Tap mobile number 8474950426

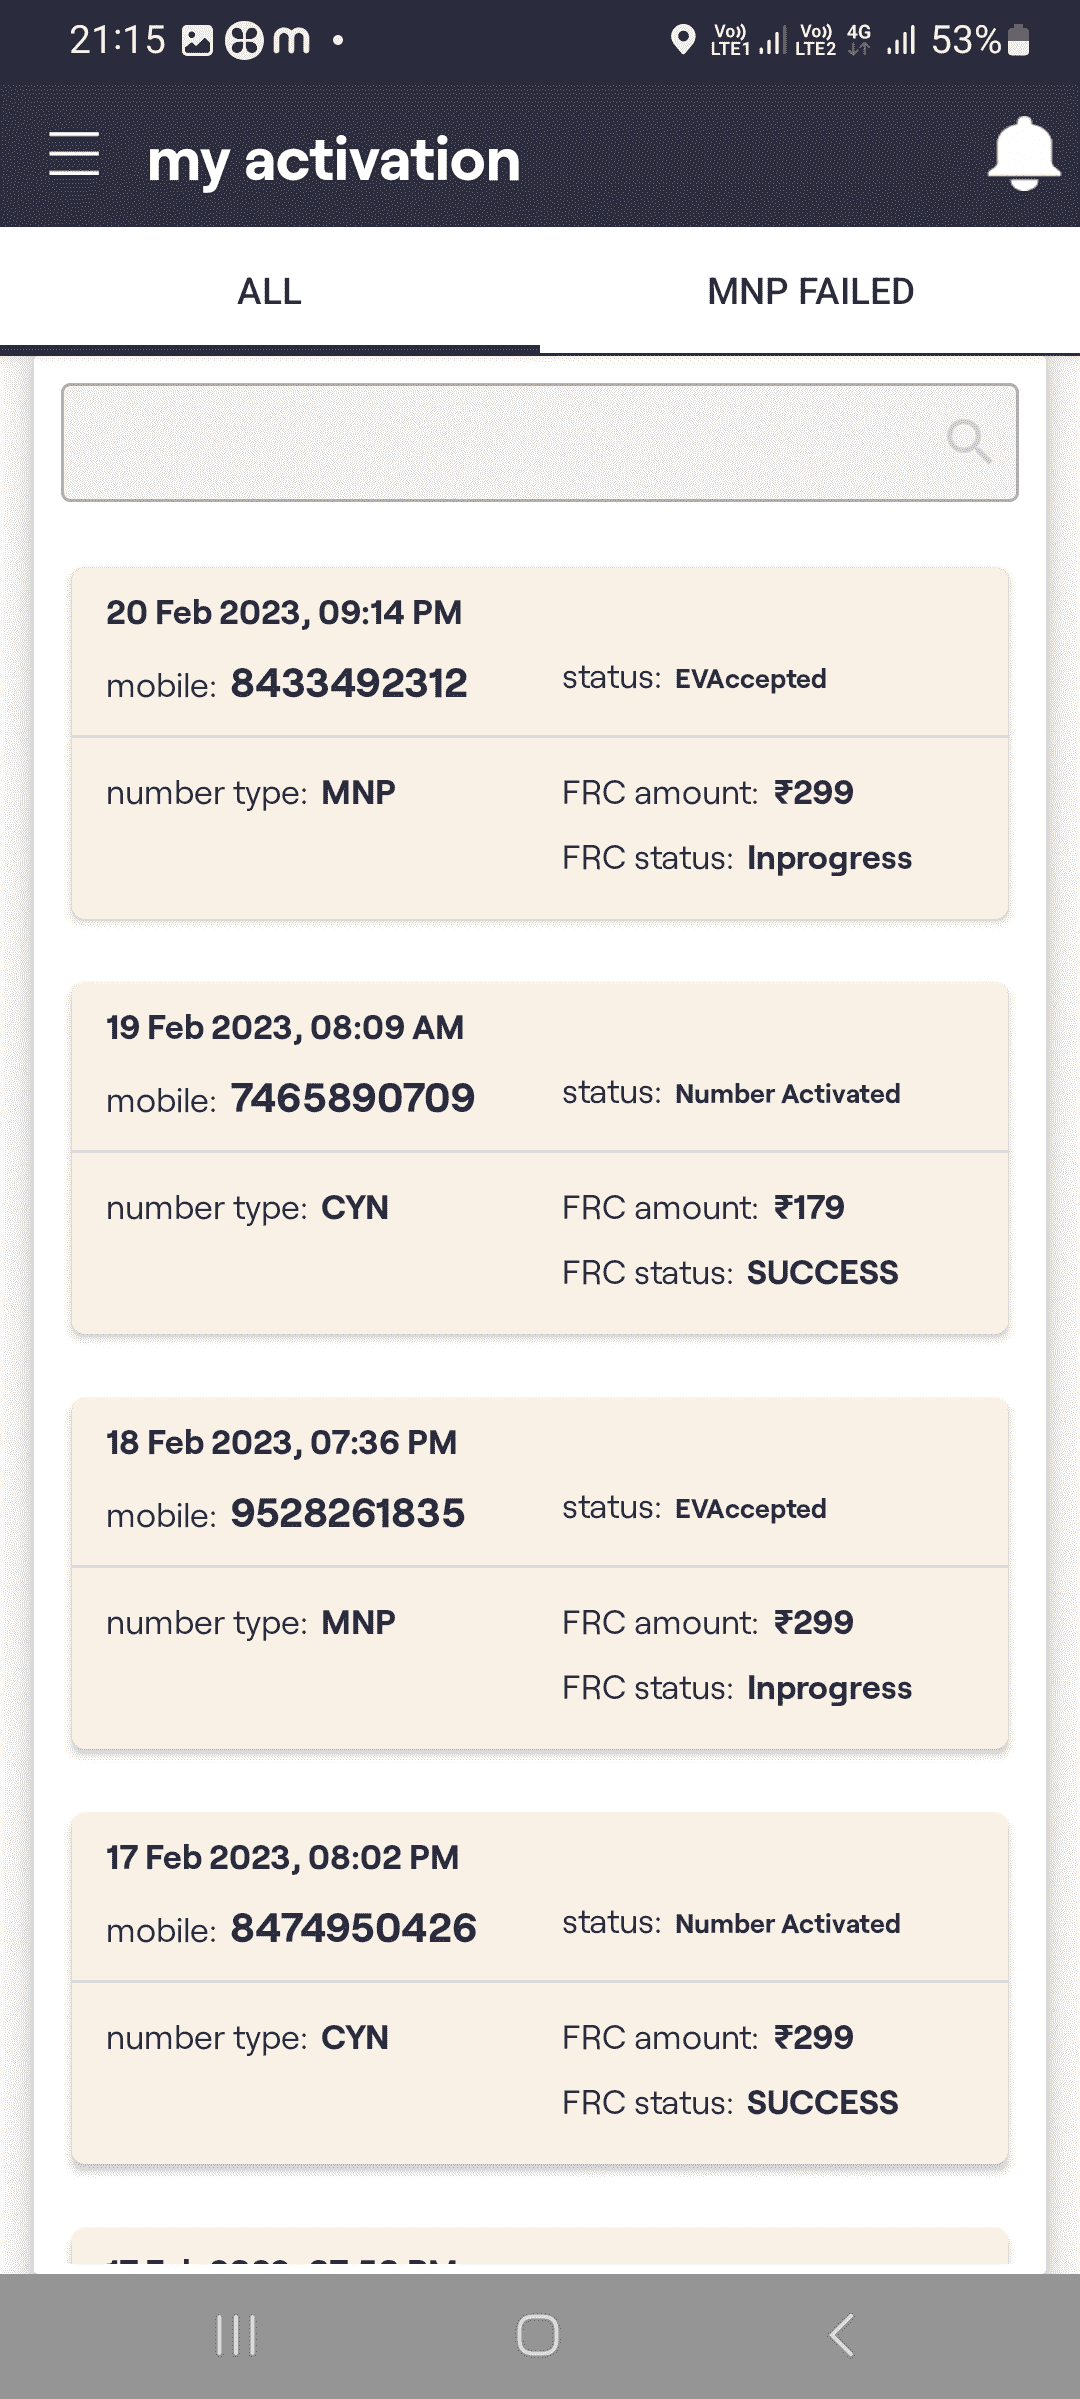click(353, 1928)
